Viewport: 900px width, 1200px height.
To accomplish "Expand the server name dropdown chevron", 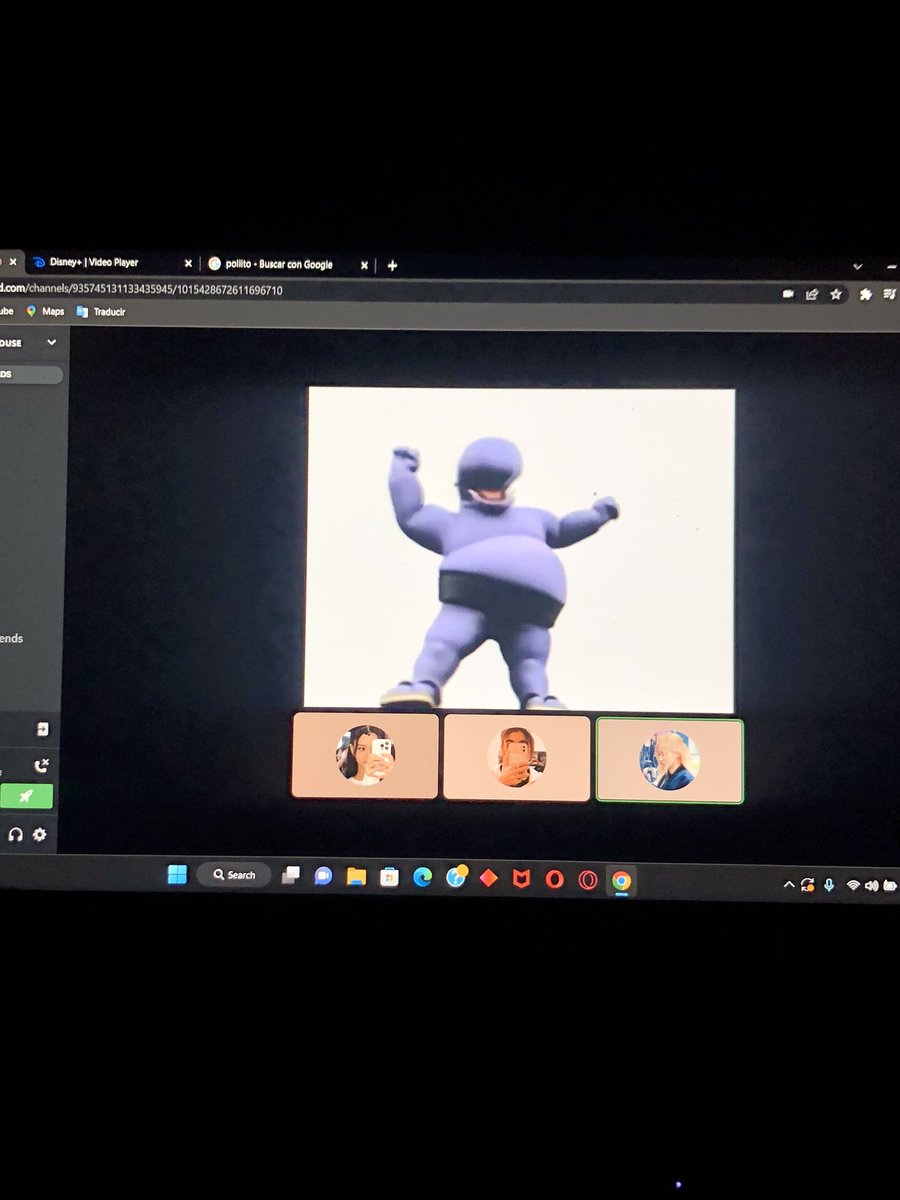I will tap(51, 343).
